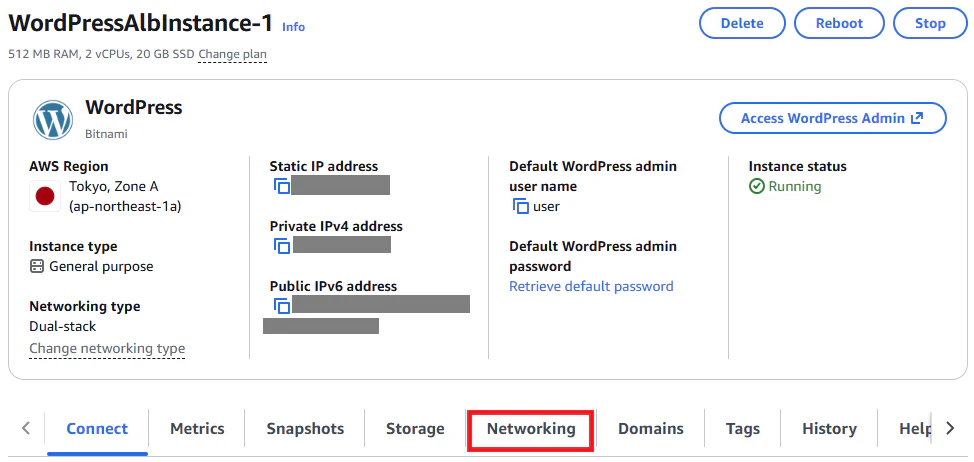Viewport: 974px width, 462px height.
Task: Click the Change plan link
Action: pyautogui.click(x=232, y=55)
